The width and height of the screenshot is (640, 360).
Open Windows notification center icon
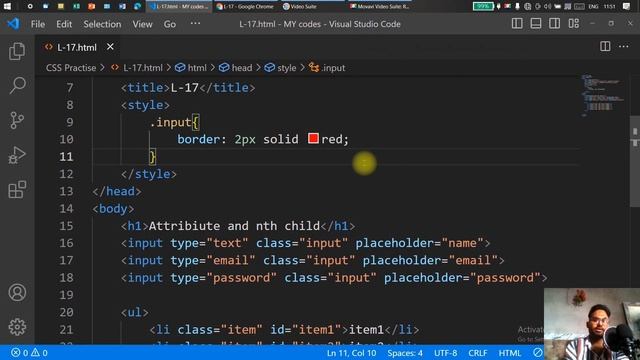pyautogui.click(x=627, y=6)
